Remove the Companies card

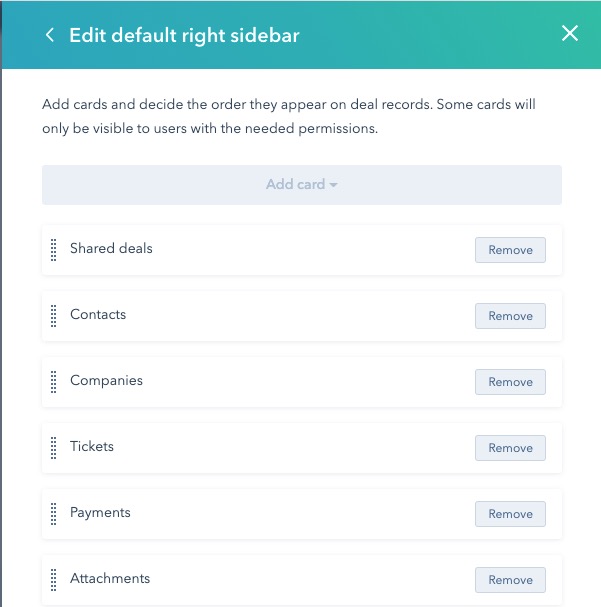(510, 382)
